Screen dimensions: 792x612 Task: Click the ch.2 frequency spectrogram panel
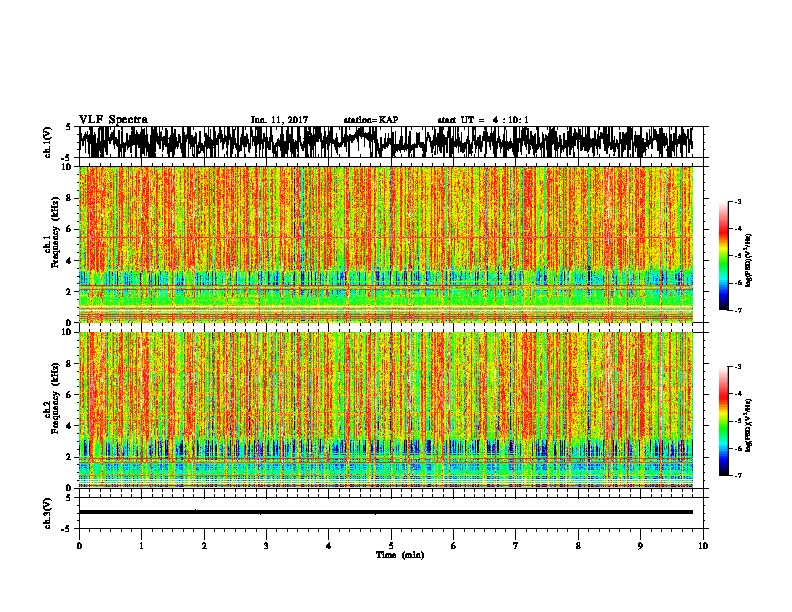[386, 410]
